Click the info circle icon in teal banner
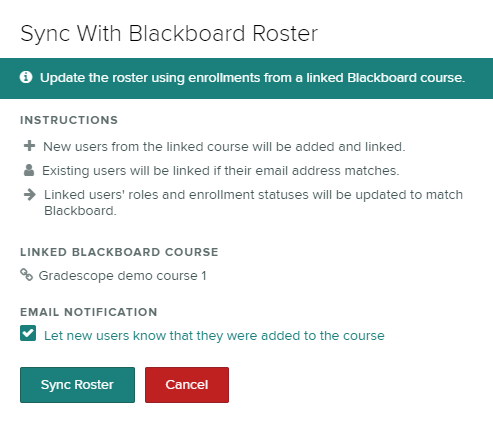The width and height of the screenshot is (493, 423). coord(26,77)
